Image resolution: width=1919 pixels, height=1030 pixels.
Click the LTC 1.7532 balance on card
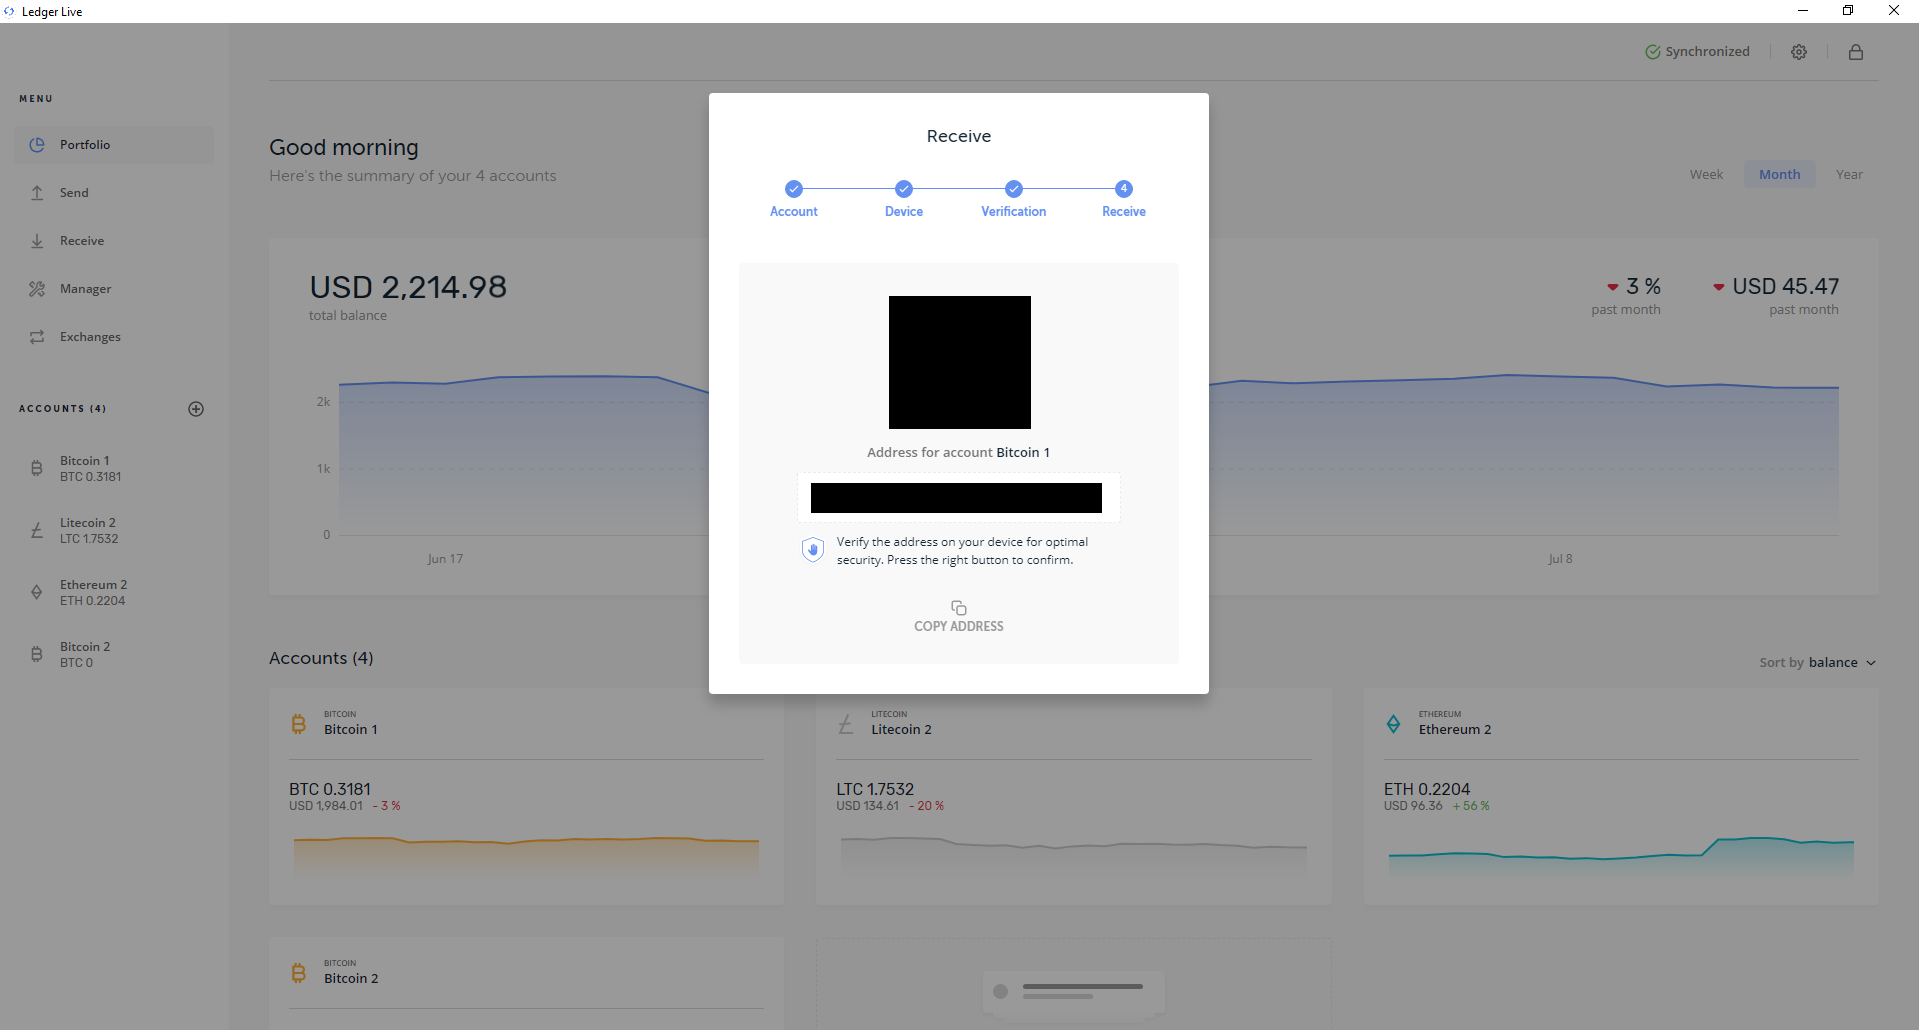tap(875, 790)
